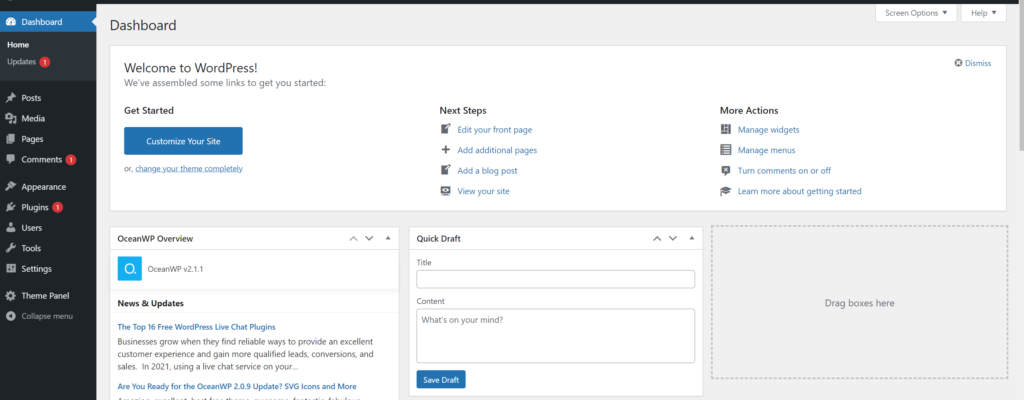Click the widgets icon beside Manage widgets
This screenshot has width=1024, height=400.
pos(726,129)
